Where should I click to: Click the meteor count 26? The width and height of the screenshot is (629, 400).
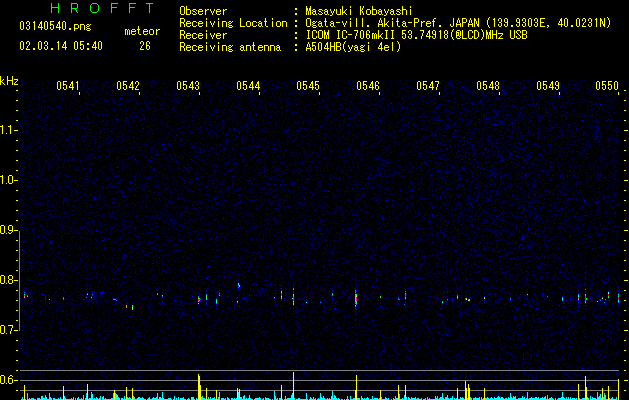145,46
